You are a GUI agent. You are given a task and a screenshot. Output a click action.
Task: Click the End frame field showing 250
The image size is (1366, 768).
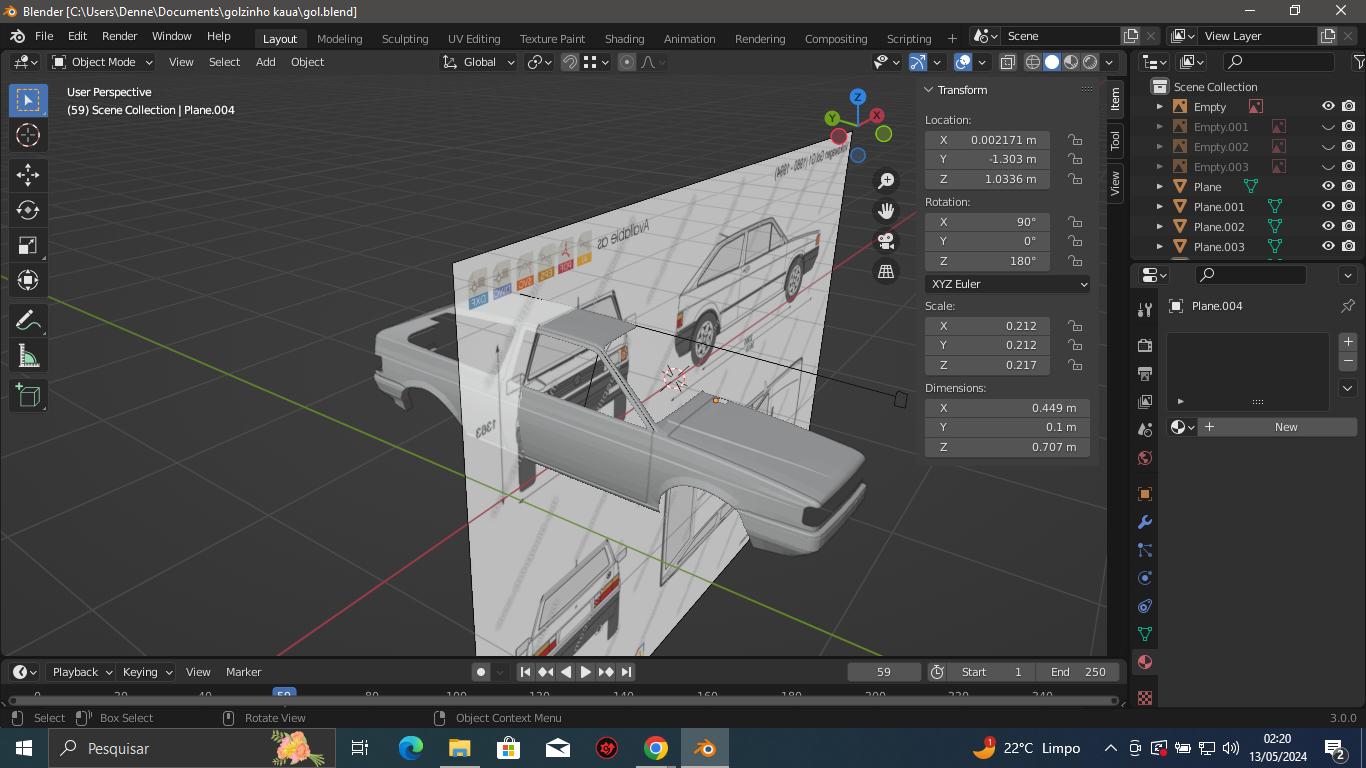1078,672
